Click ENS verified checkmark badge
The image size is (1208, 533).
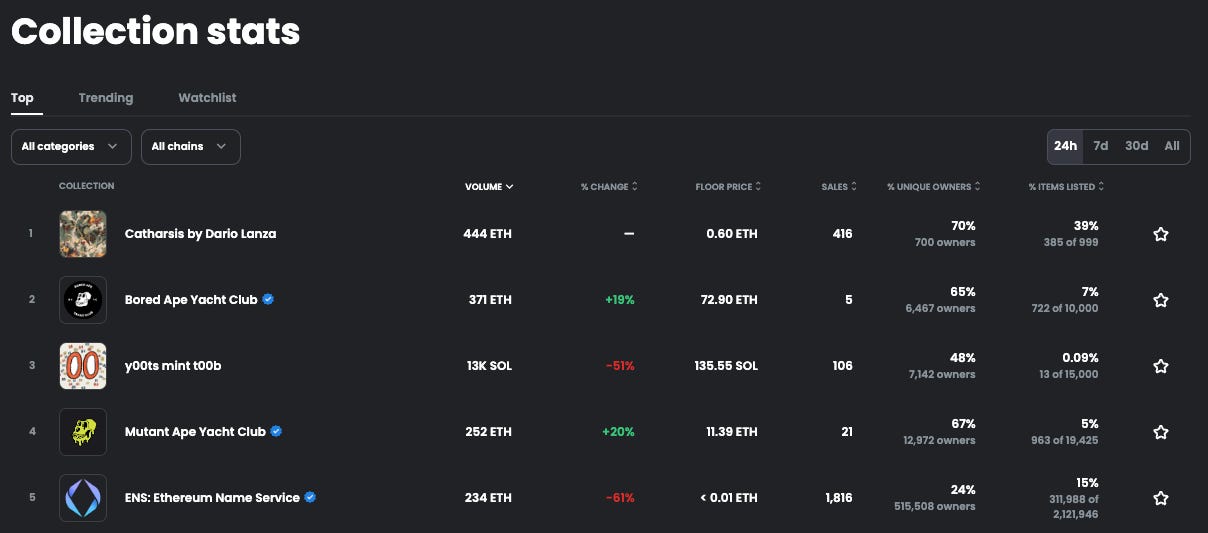click(x=310, y=497)
